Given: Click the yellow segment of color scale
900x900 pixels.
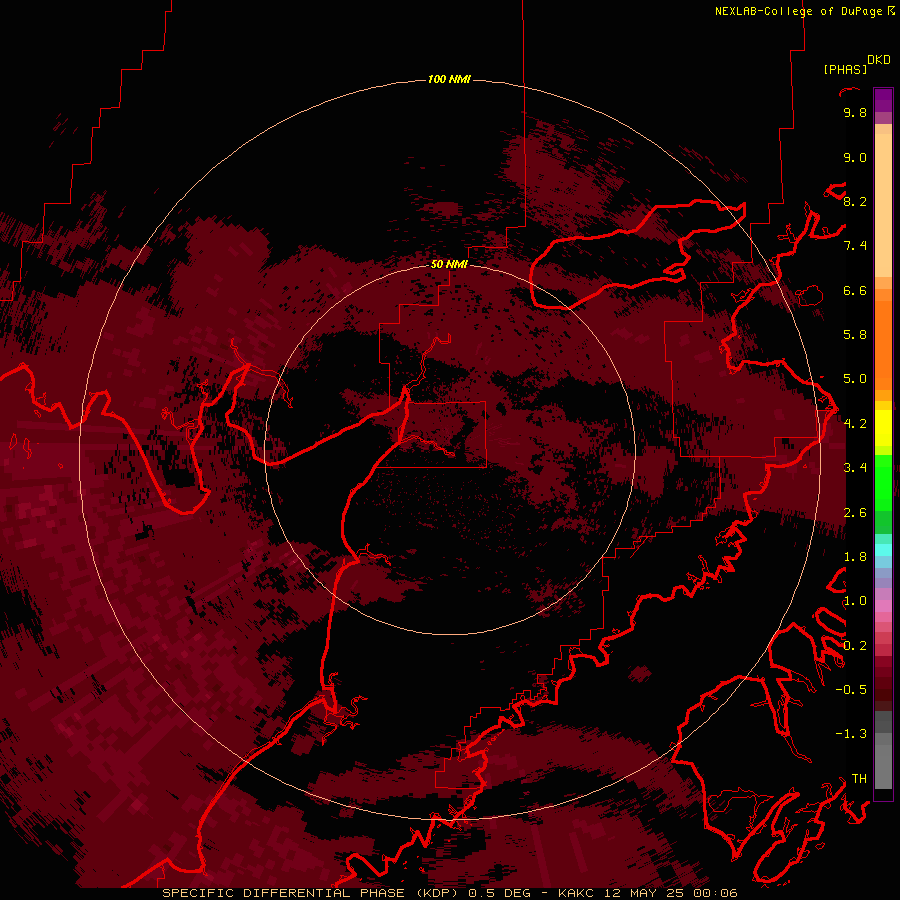Looking at the screenshot, I should click(x=883, y=428).
